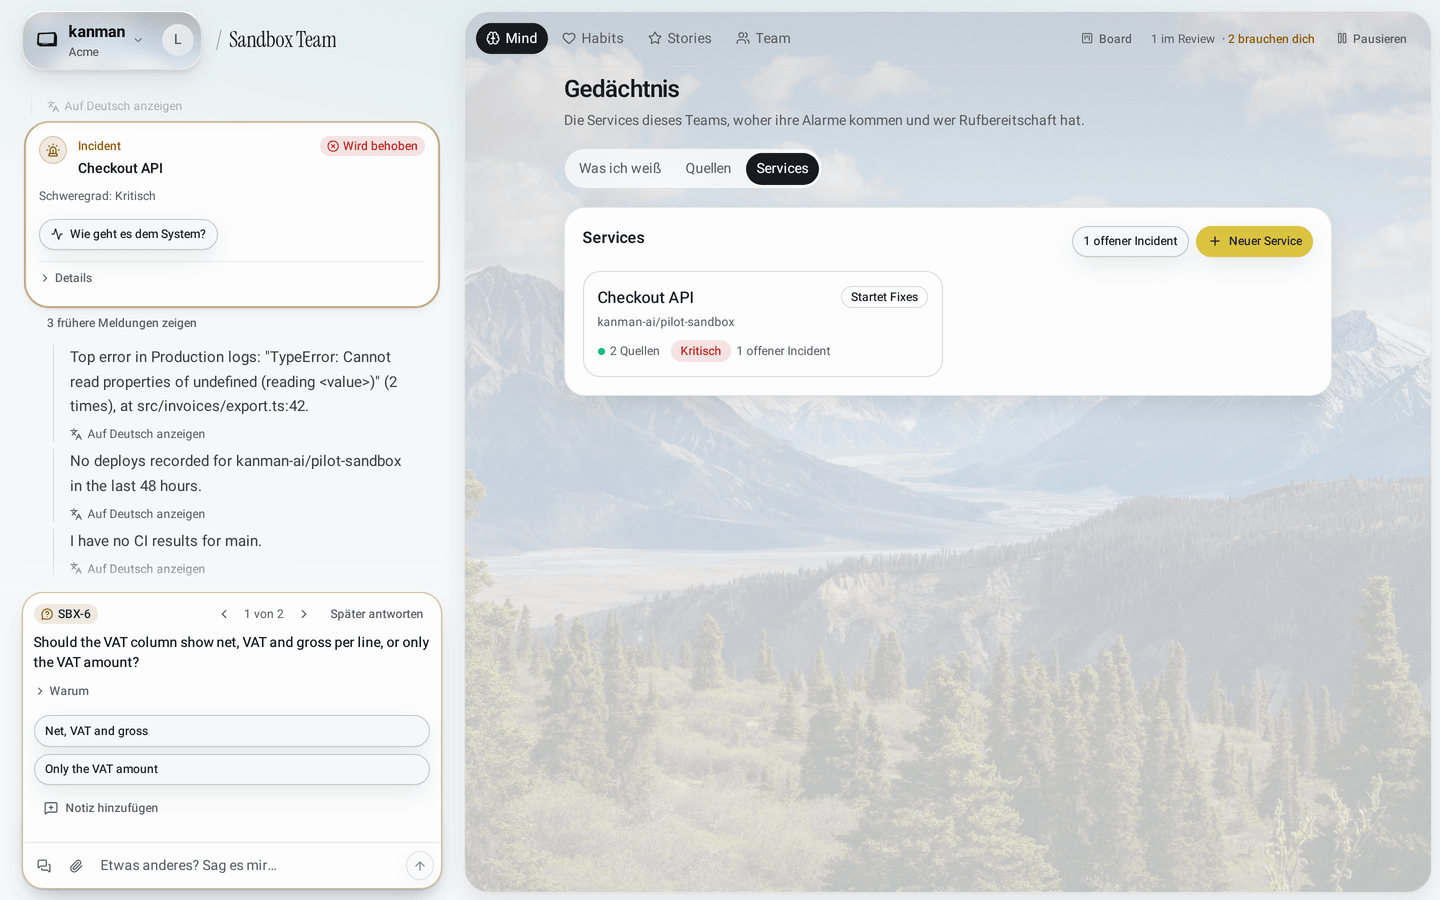
Task: Open the Habits tab
Action: pyautogui.click(x=593, y=38)
